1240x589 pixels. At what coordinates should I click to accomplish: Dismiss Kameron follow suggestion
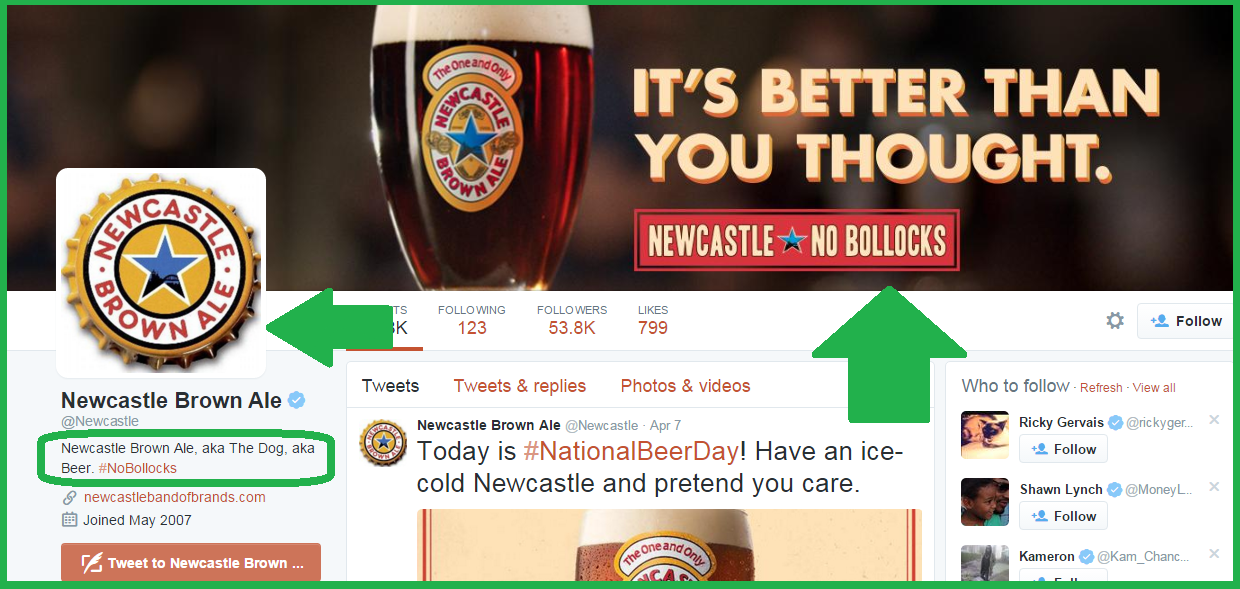coord(1214,554)
